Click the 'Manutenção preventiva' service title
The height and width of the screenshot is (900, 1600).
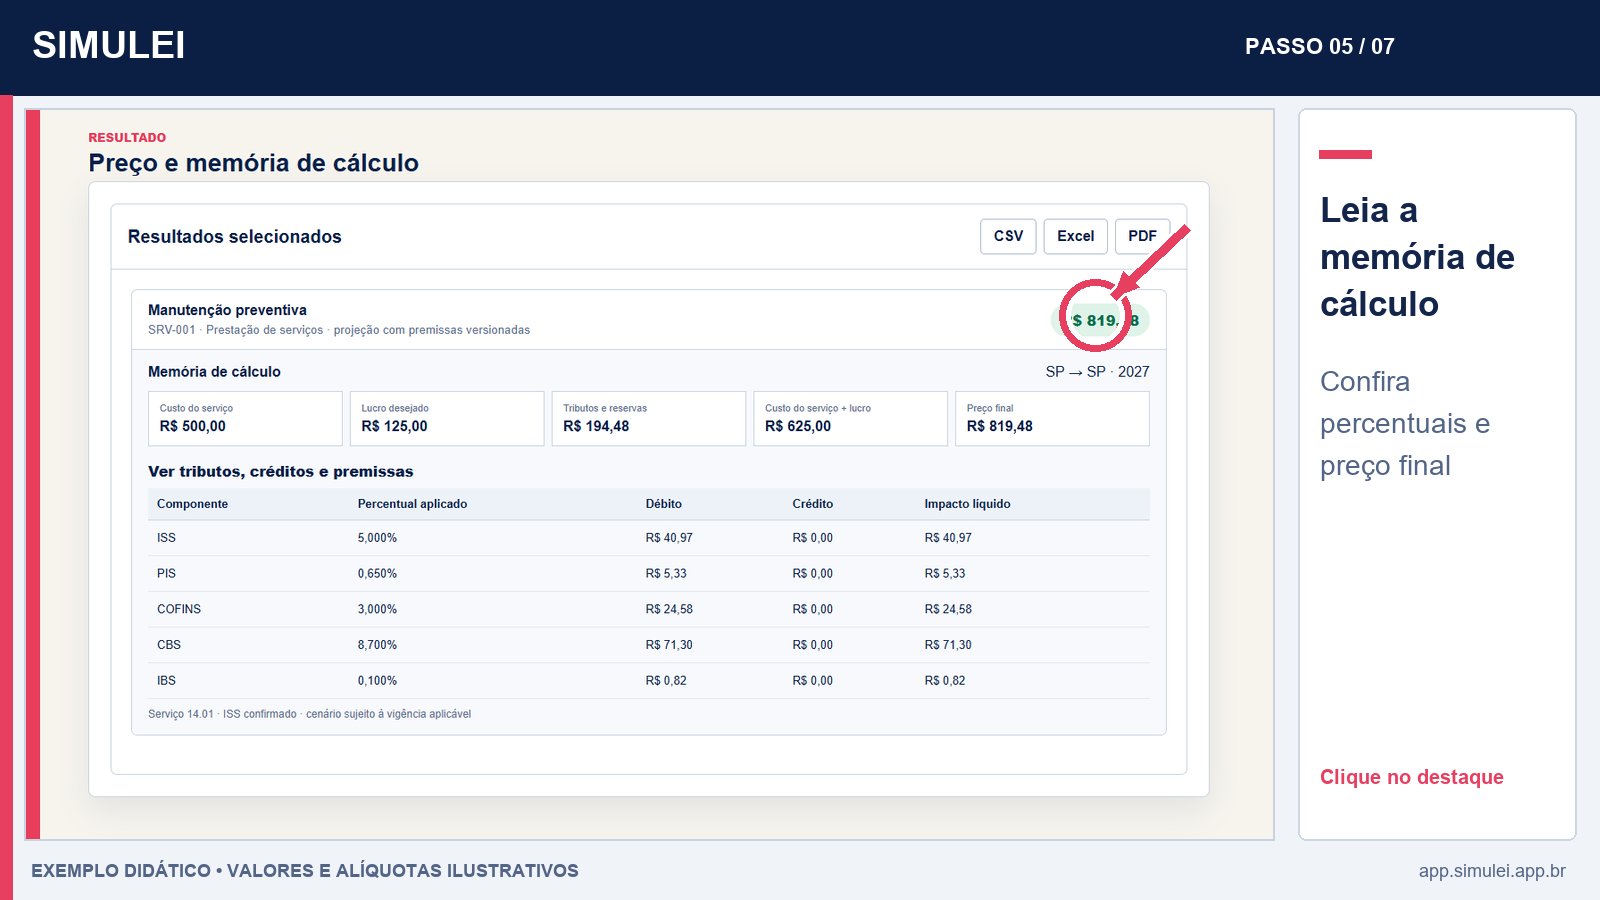227,310
